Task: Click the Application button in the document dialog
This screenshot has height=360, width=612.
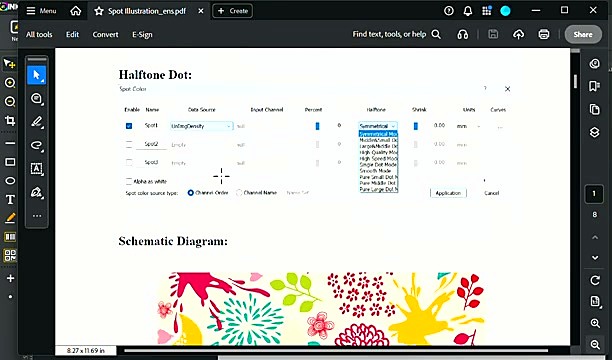Action: point(448,193)
